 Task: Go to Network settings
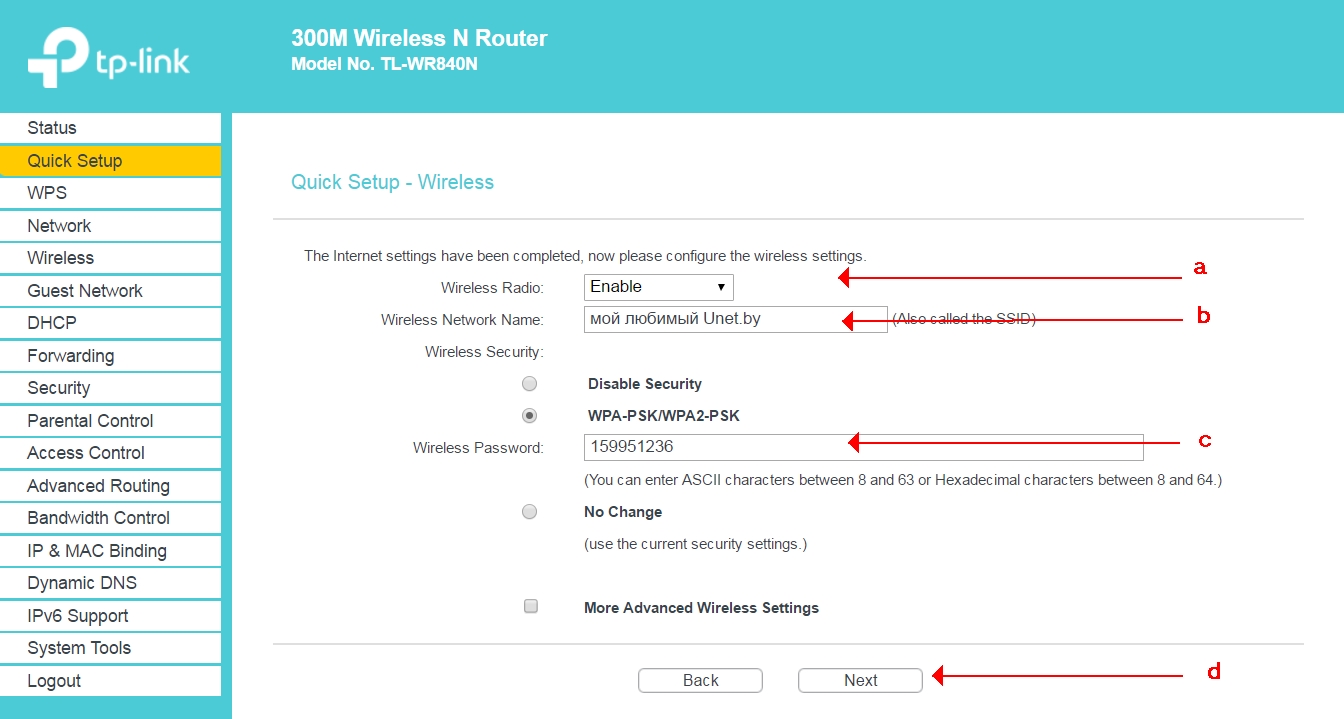click(x=110, y=226)
